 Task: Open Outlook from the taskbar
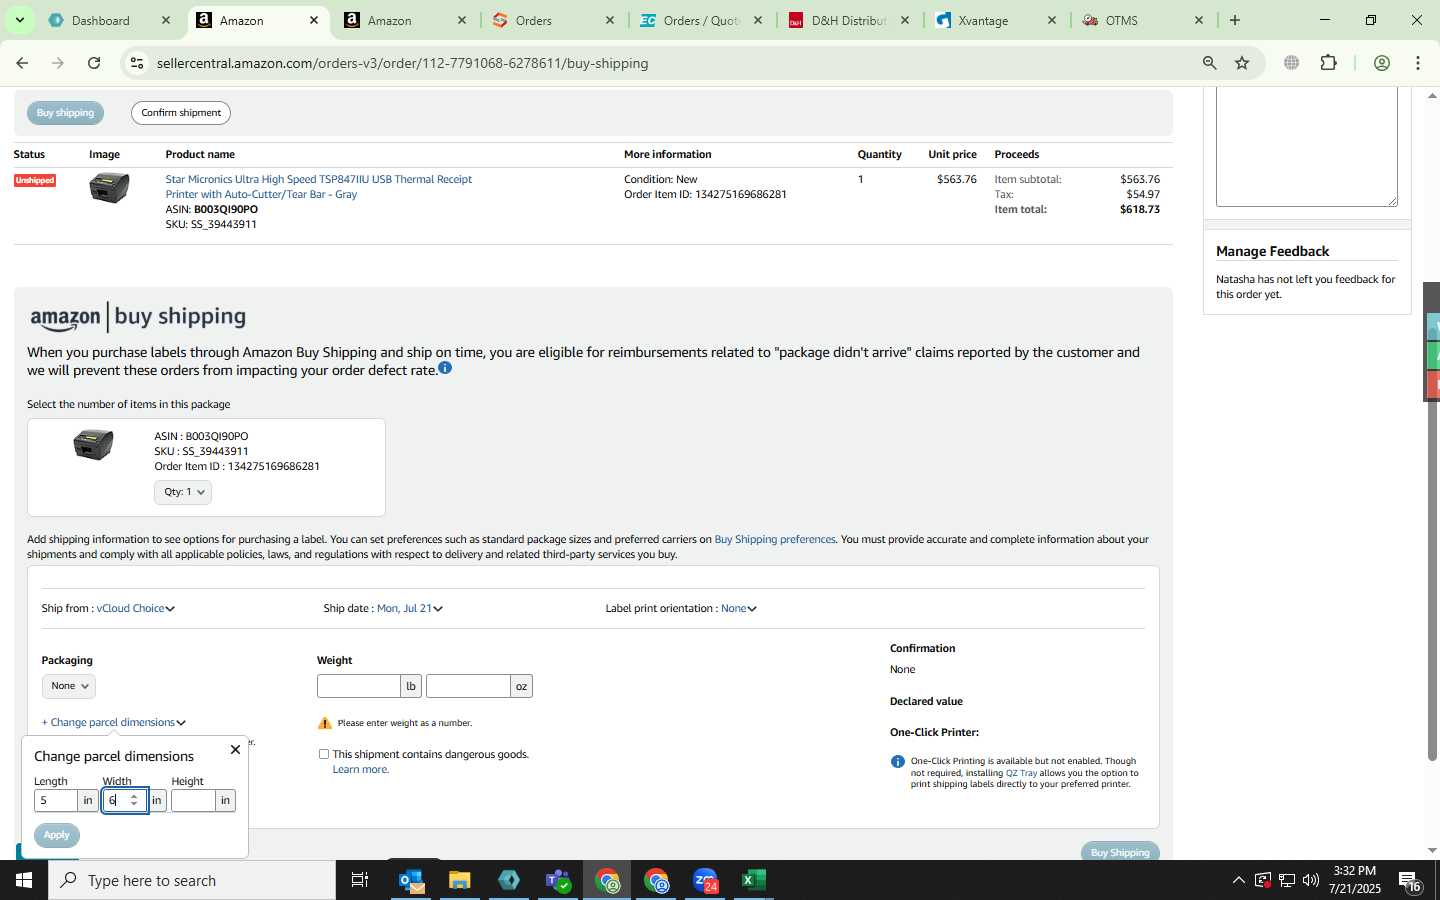[411, 880]
